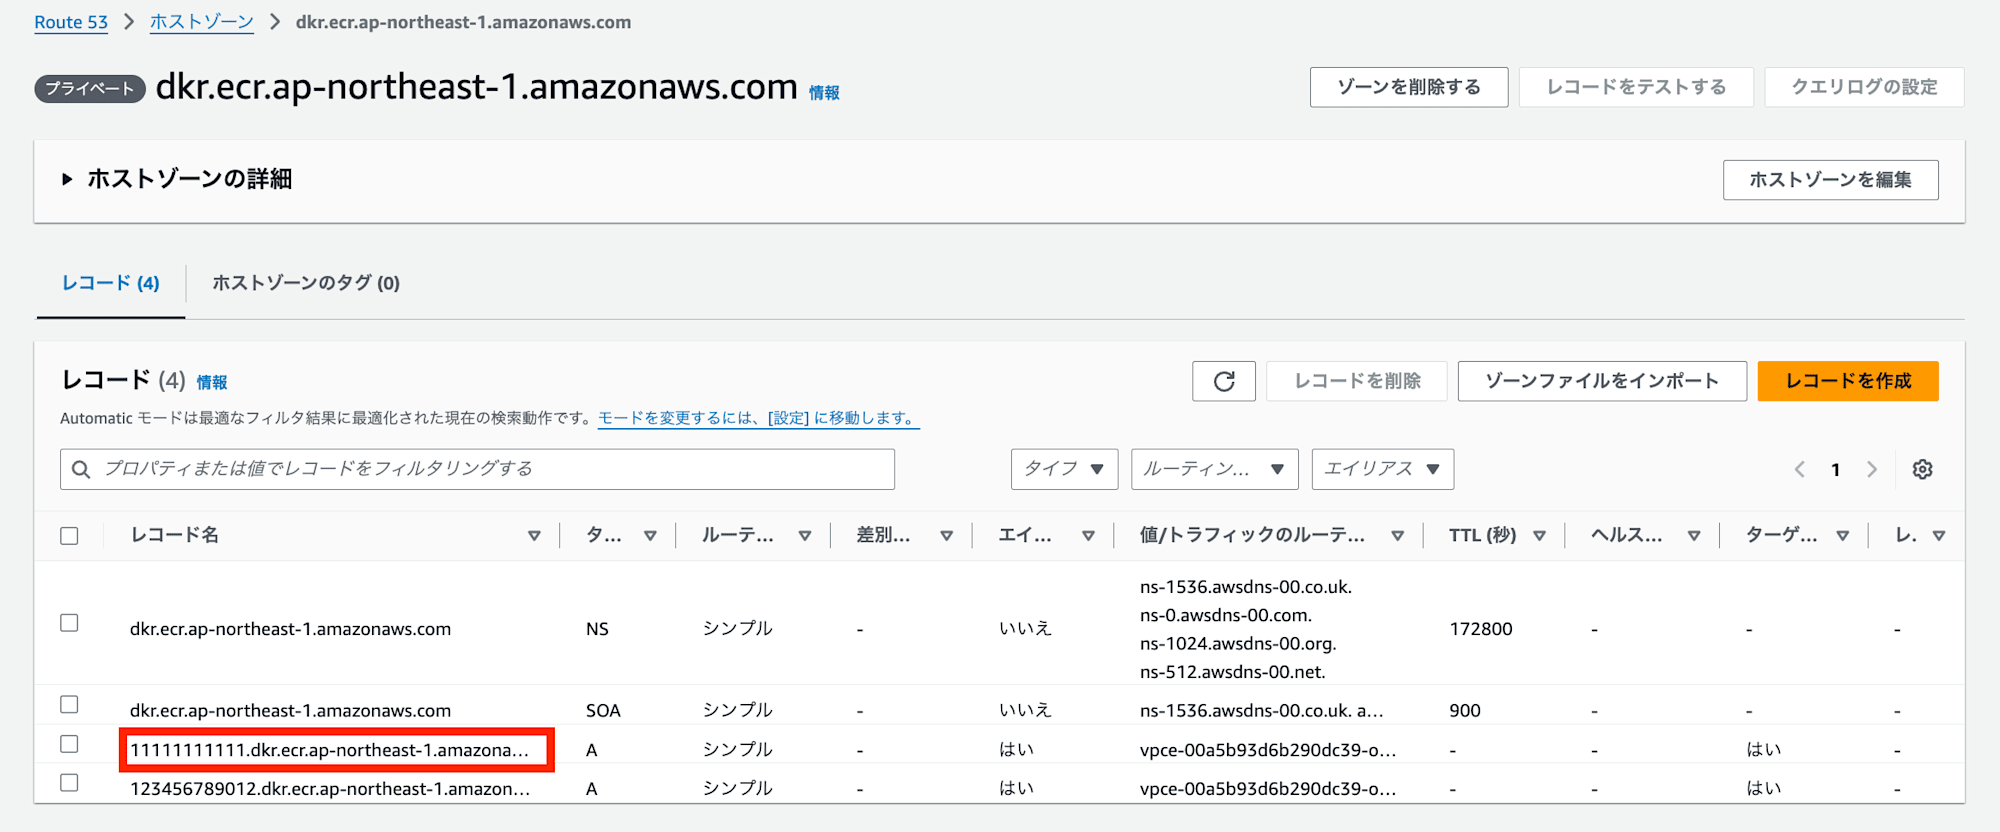
Task: Click the レコードを削除 button
Action: 1357,381
